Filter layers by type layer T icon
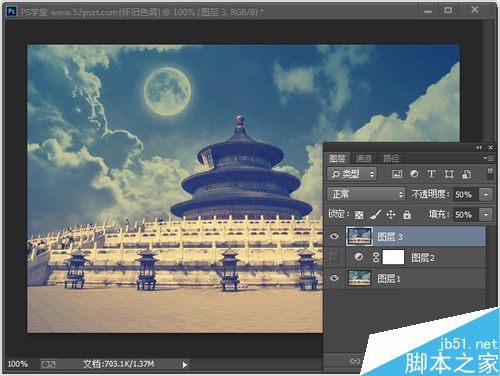The height and width of the screenshot is (376, 500). point(431,174)
